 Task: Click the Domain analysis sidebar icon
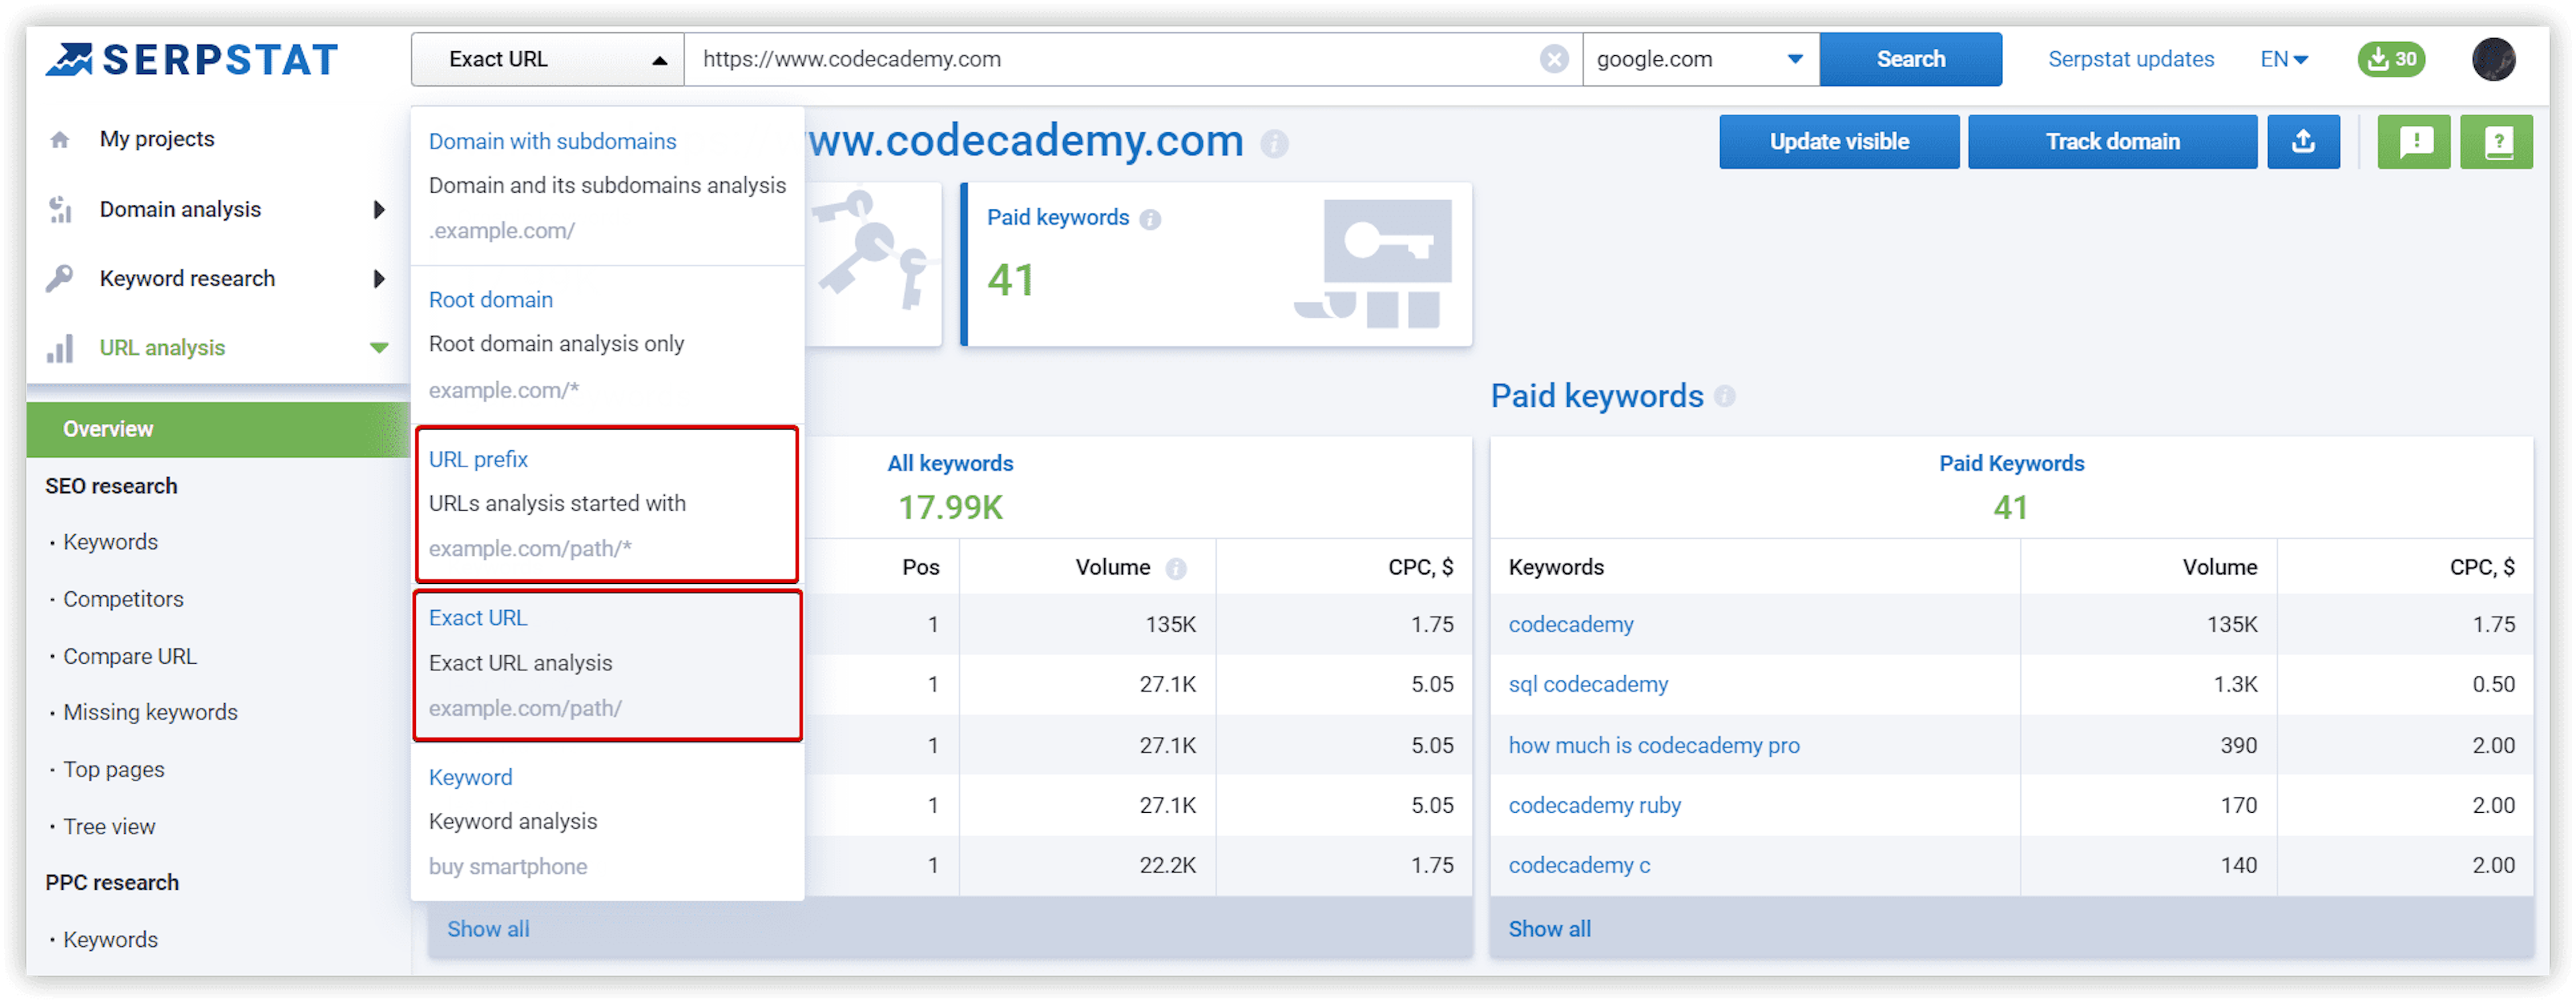point(60,210)
